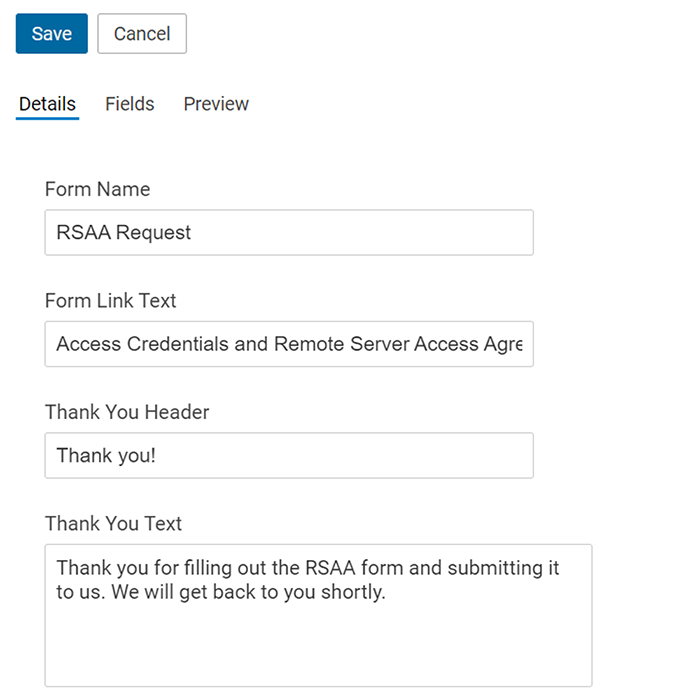The image size is (700, 700).
Task: Click the Cancel button
Action: coord(142,33)
